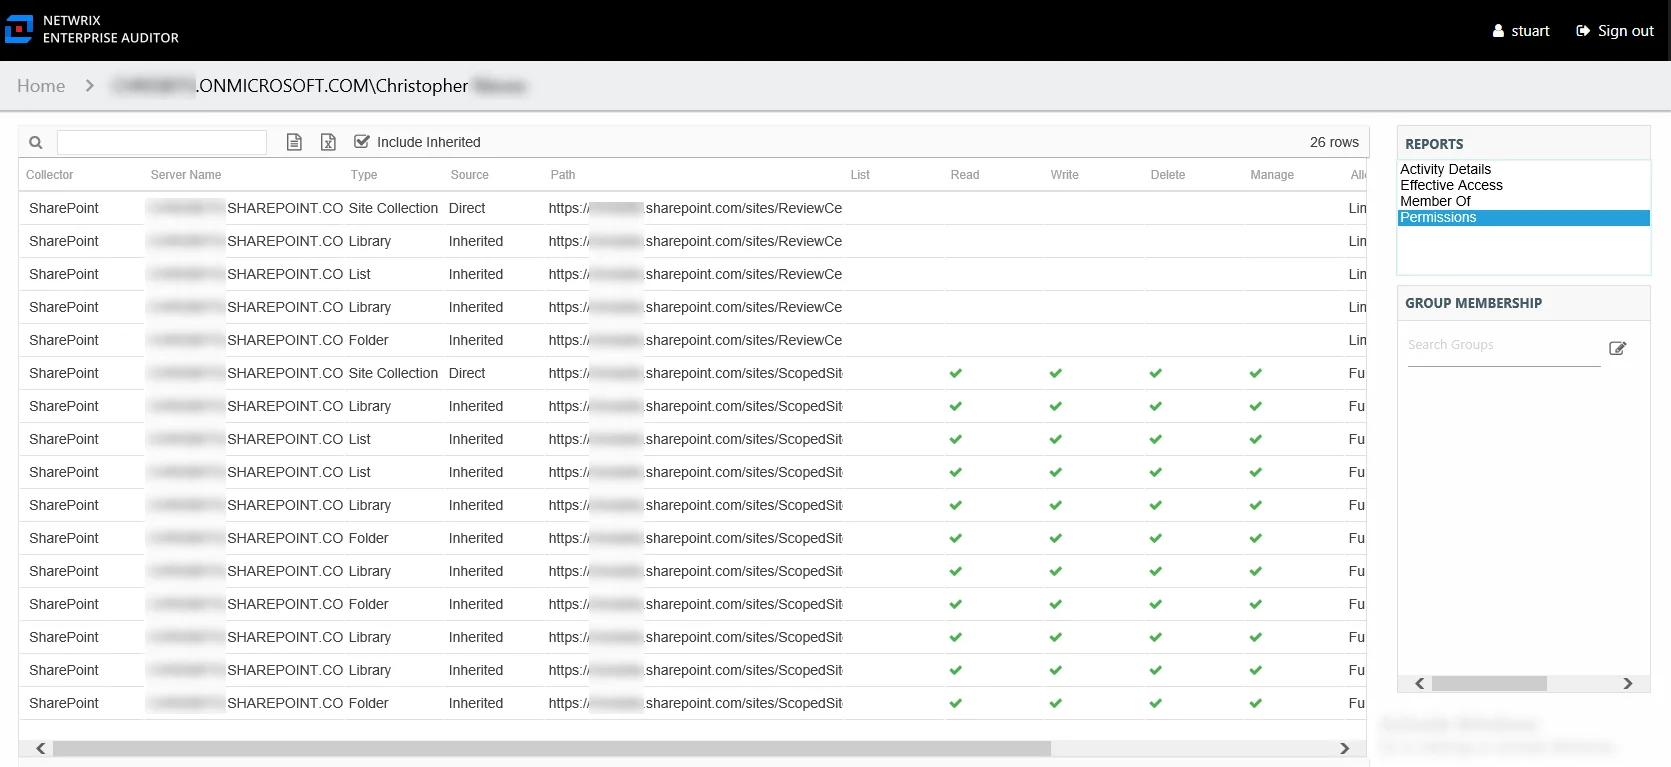The image size is (1671, 767).
Task: Select the Permissions report
Action: click(1523, 217)
